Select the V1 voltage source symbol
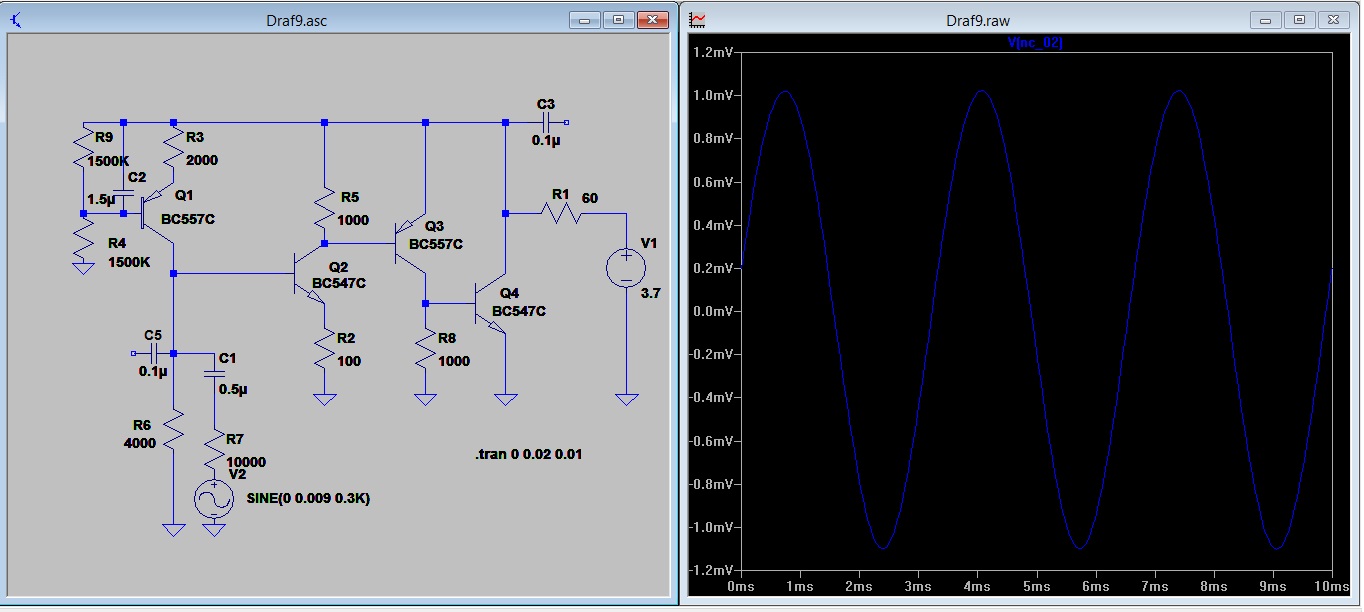The width and height of the screenshot is (1364, 612). (x=626, y=269)
